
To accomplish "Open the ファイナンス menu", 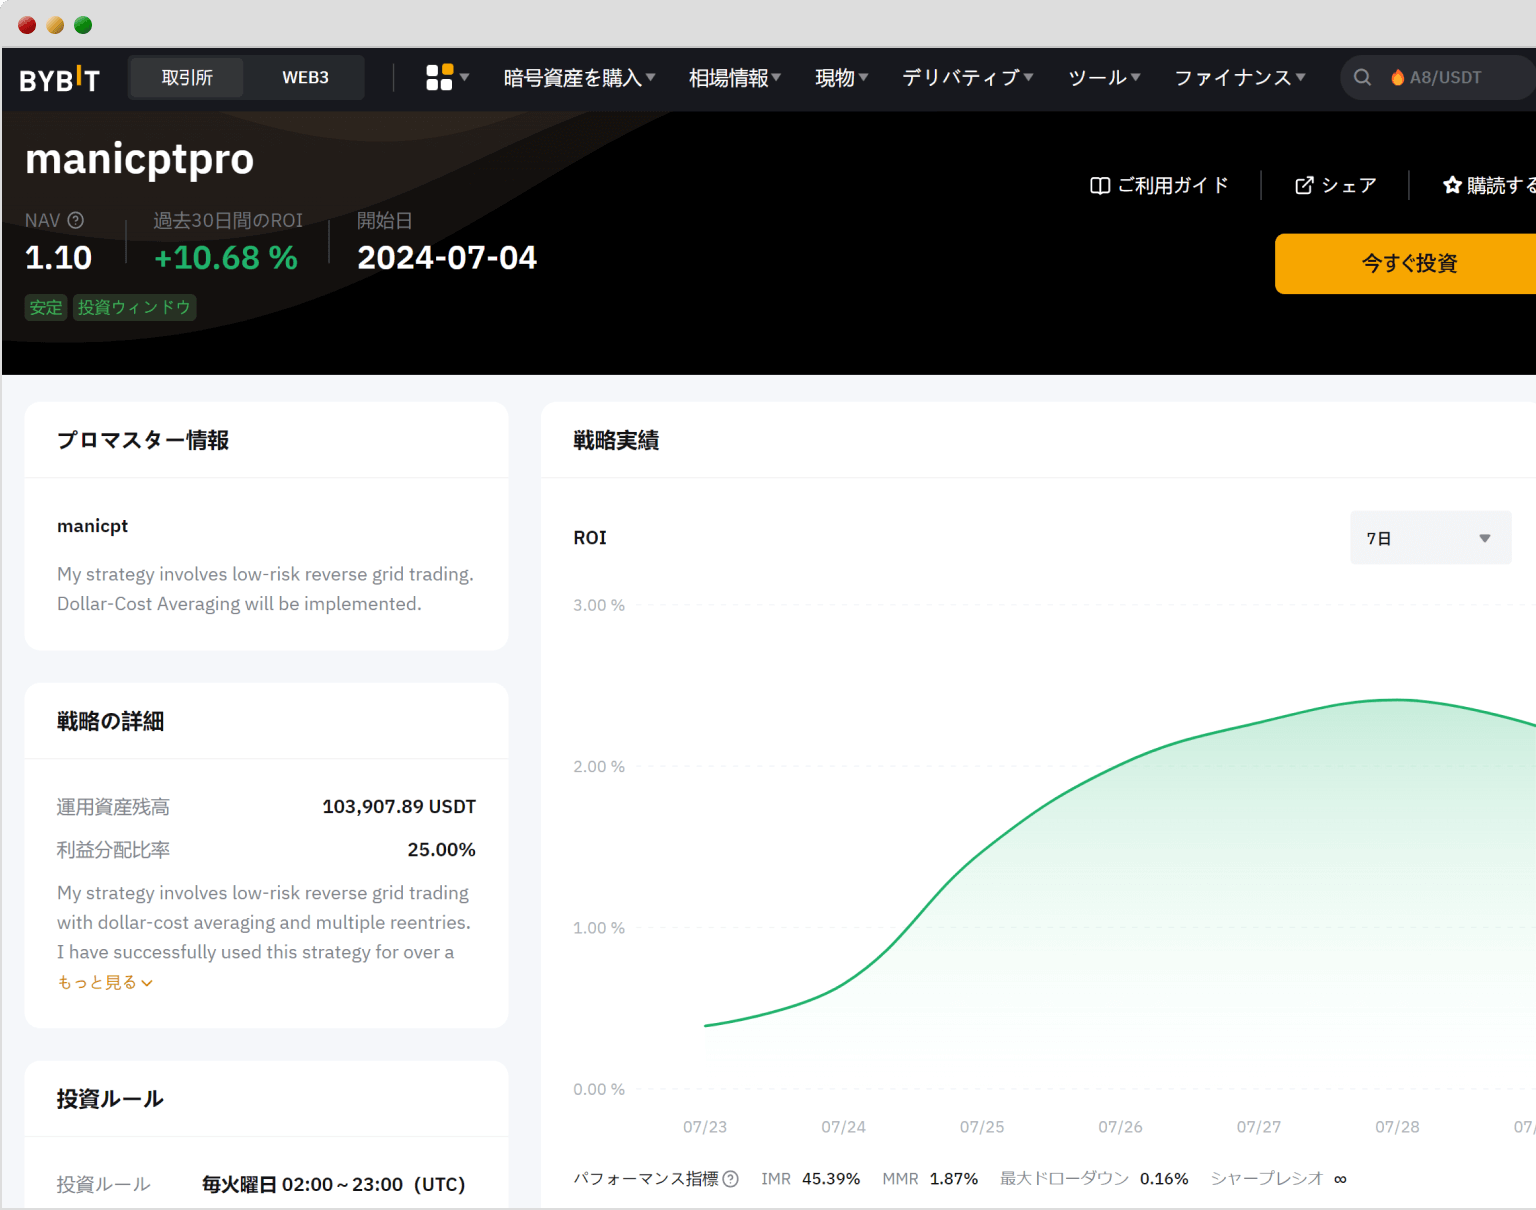I will [1240, 77].
